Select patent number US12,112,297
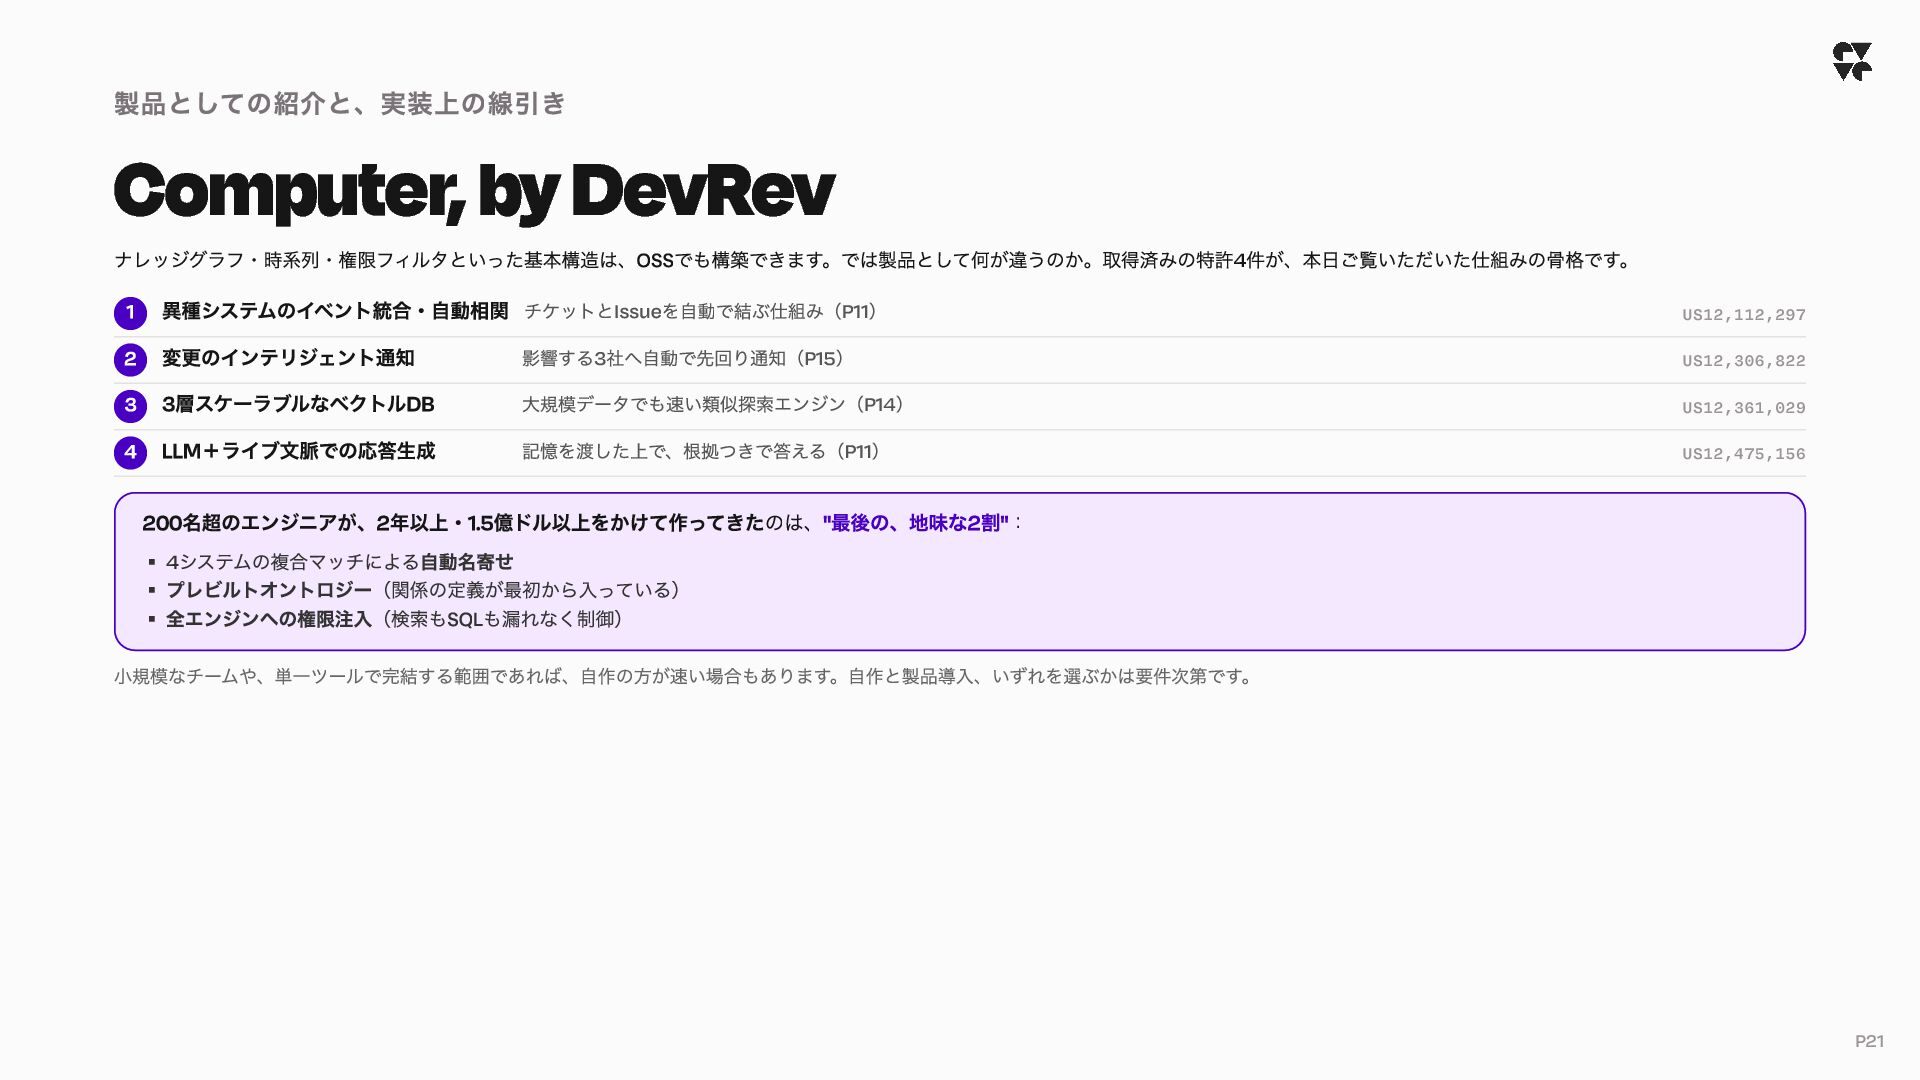This screenshot has width=1920, height=1080. tap(1743, 315)
